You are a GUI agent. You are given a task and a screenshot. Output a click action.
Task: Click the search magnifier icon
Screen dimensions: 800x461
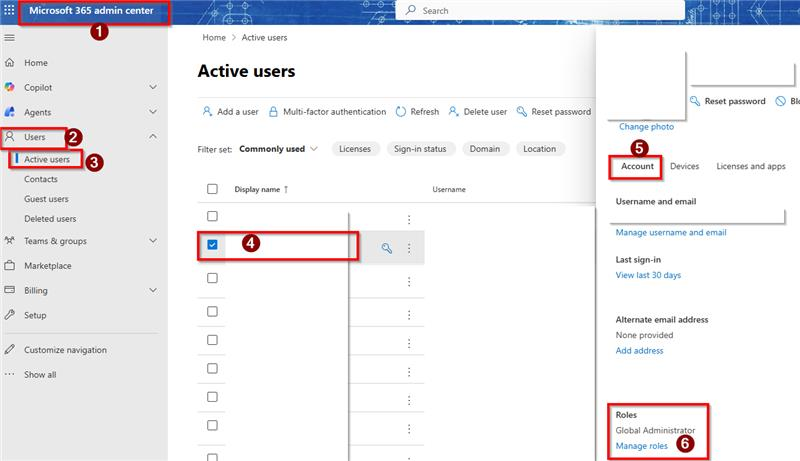(411, 10)
